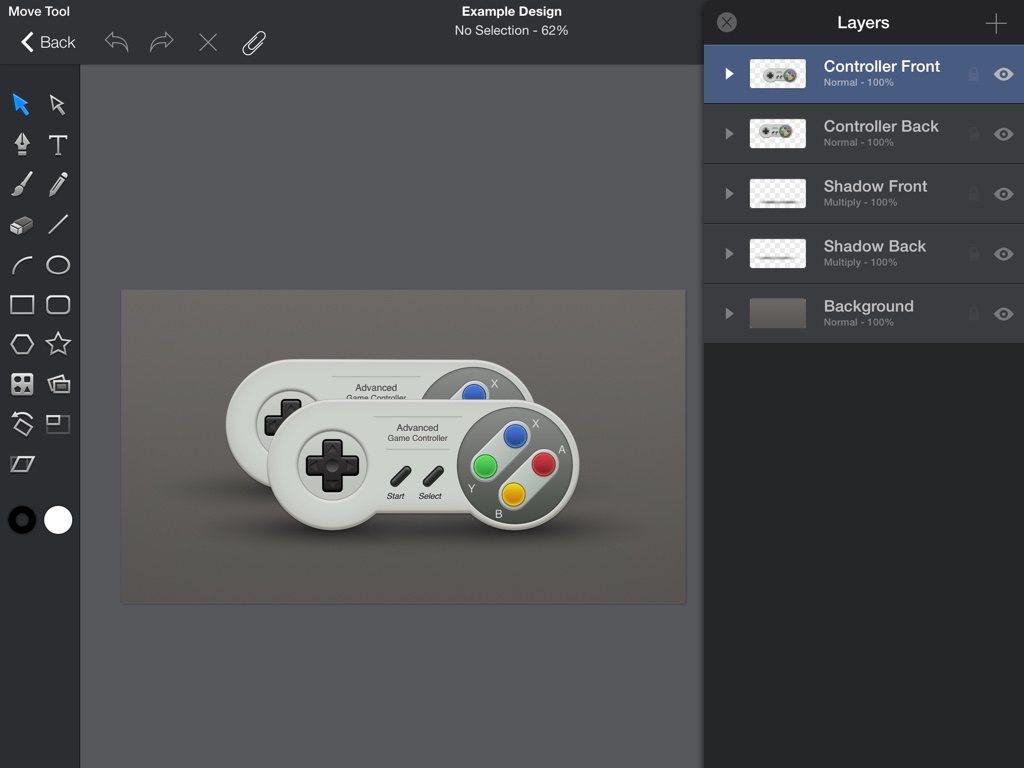Expand the Shadow Back layer
The height and width of the screenshot is (768, 1024).
[x=729, y=254]
